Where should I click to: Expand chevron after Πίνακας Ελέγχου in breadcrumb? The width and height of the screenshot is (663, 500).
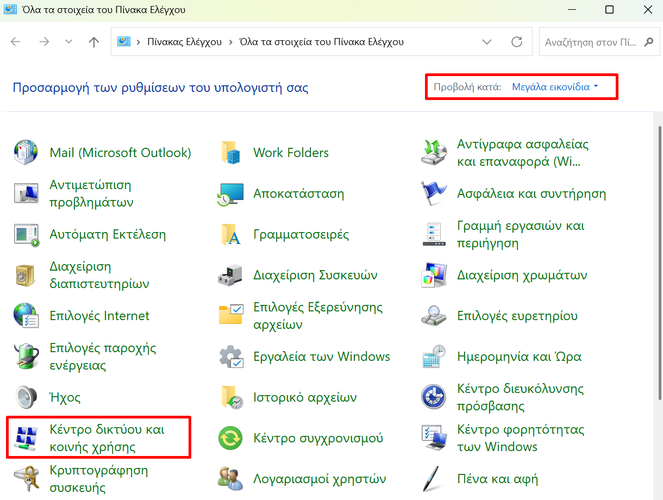tap(230, 42)
